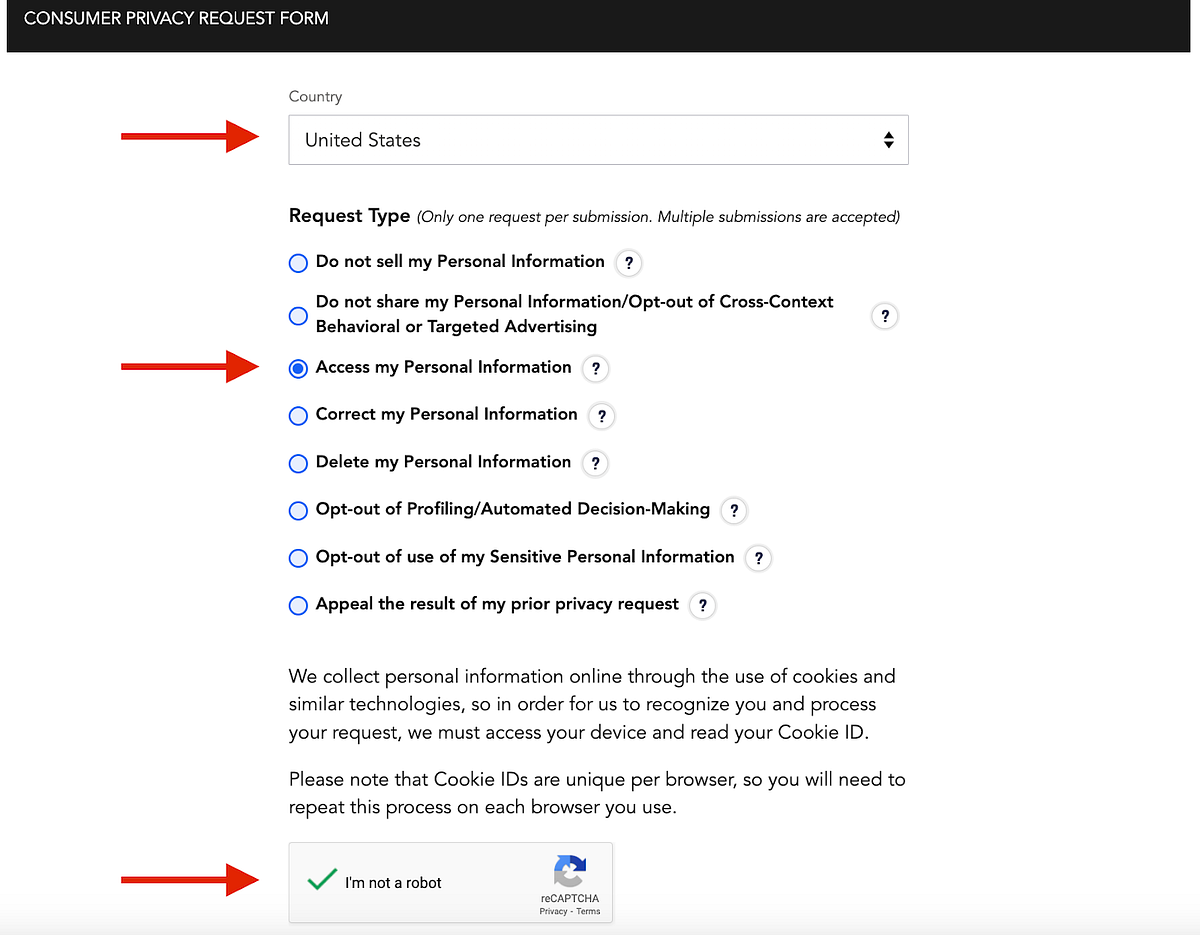Select Correct my Personal Information option
The height and width of the screenshot is (935, 1200).
[298, 416]
